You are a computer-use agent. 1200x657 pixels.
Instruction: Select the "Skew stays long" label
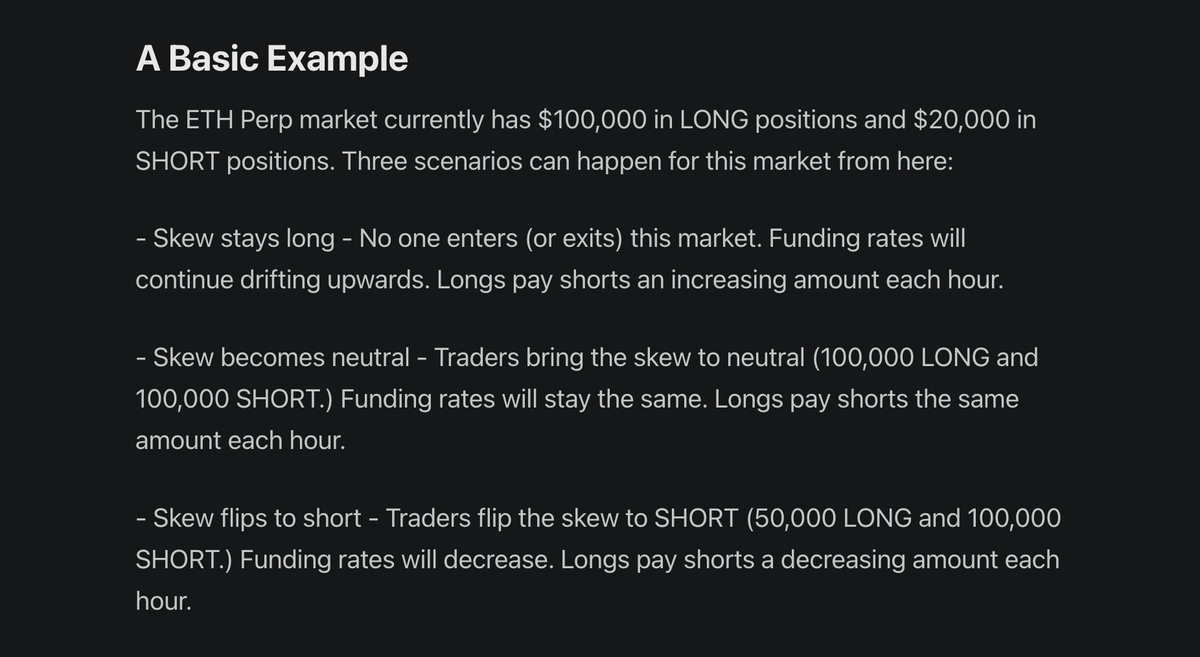click(x=244, y=240)
